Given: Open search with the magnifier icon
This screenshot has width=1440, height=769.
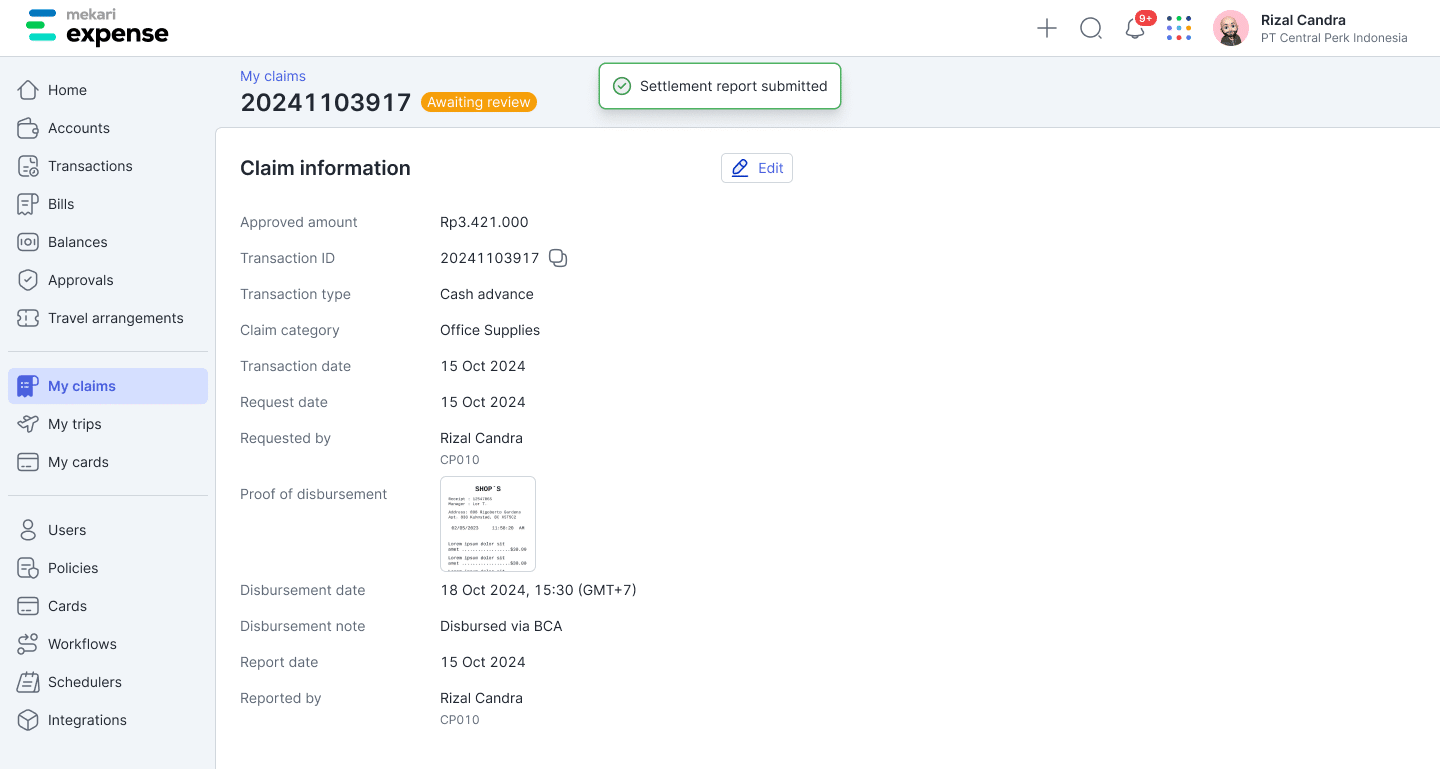Looking at the screenshot, I should point(1090,28).
